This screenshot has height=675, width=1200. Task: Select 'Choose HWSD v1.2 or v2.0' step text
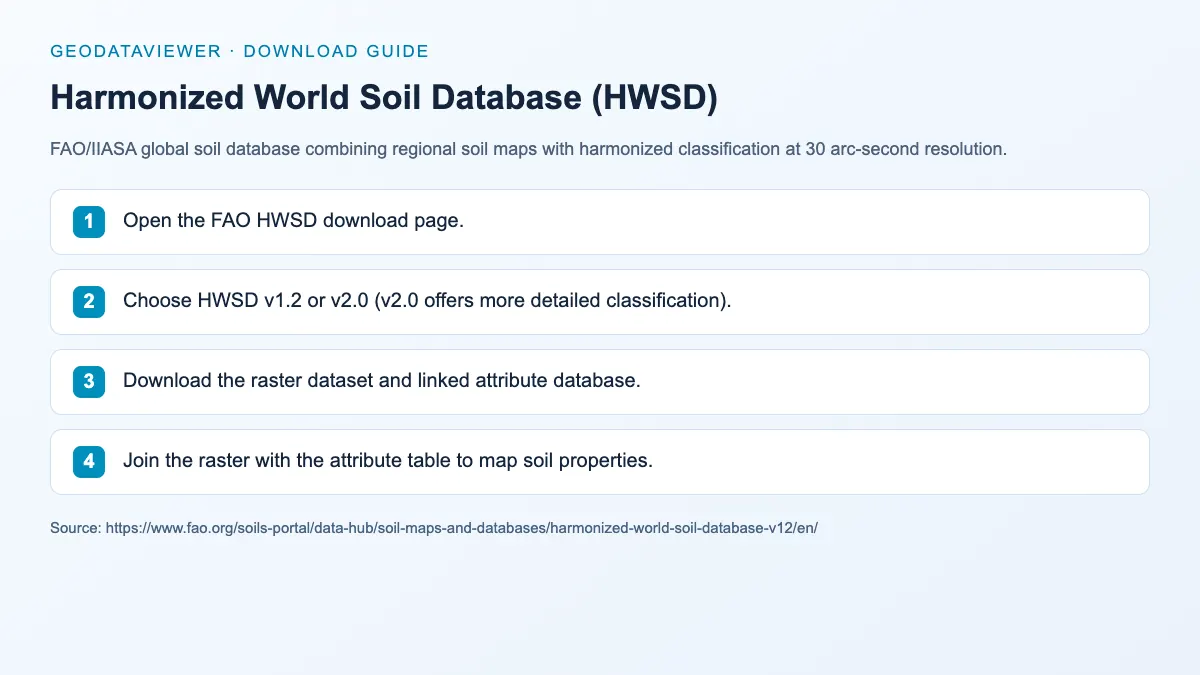(427, 301)
